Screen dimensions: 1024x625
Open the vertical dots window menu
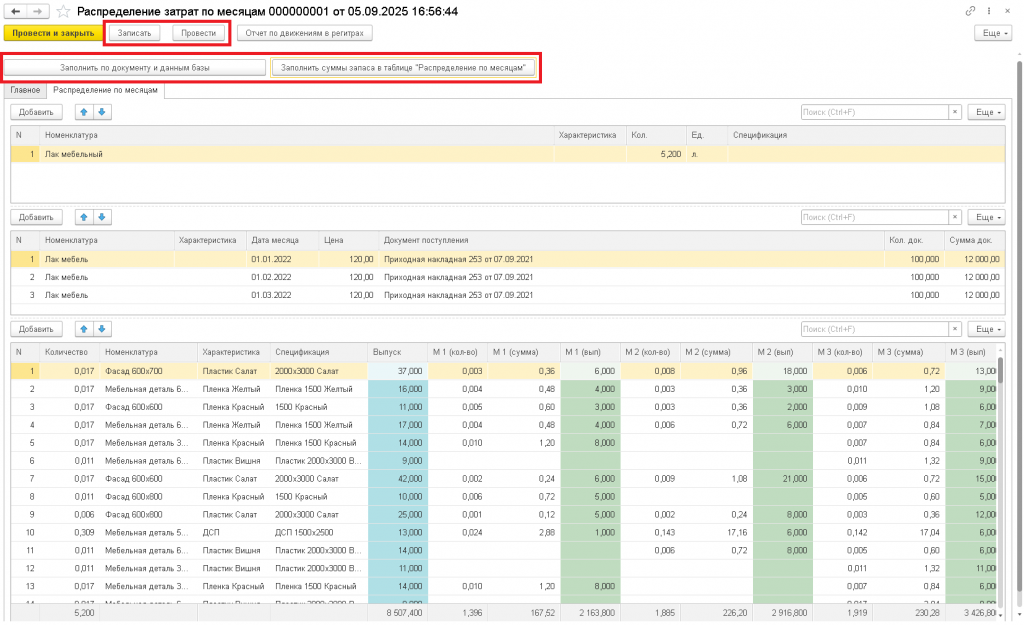989,11
